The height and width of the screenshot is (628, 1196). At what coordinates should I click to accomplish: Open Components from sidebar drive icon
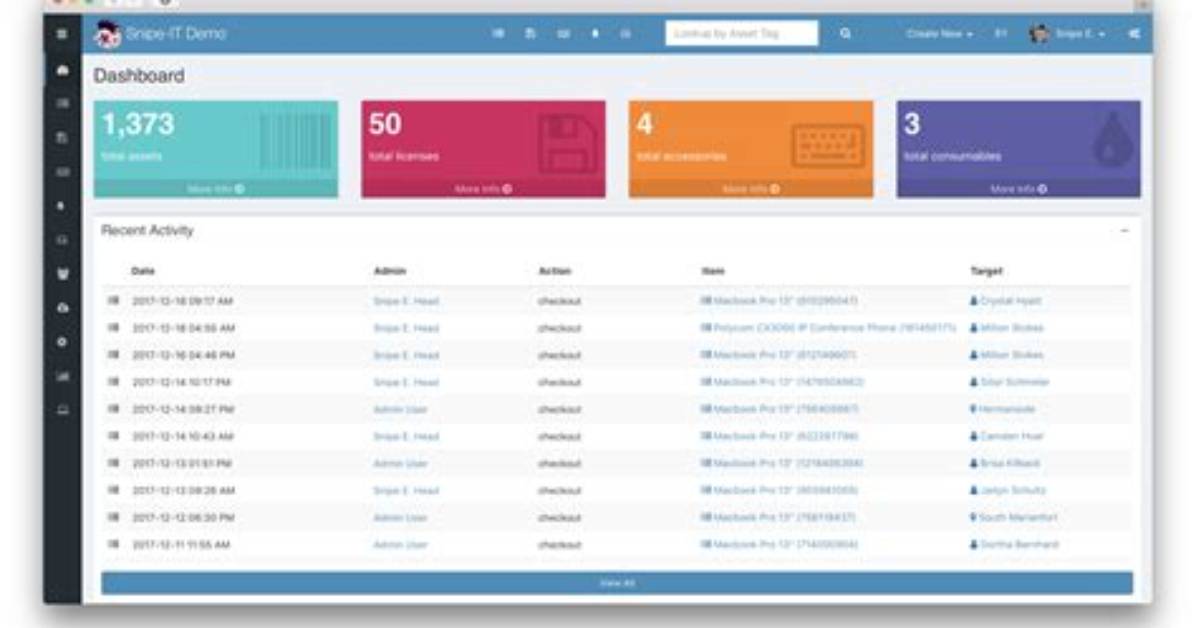click(x=63, y=240)
